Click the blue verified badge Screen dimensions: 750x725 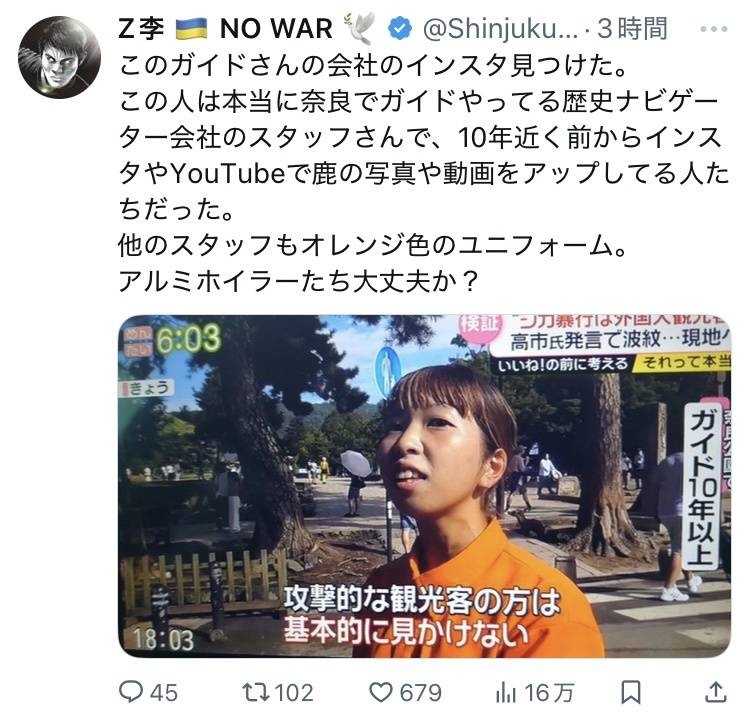coord(399,28)
